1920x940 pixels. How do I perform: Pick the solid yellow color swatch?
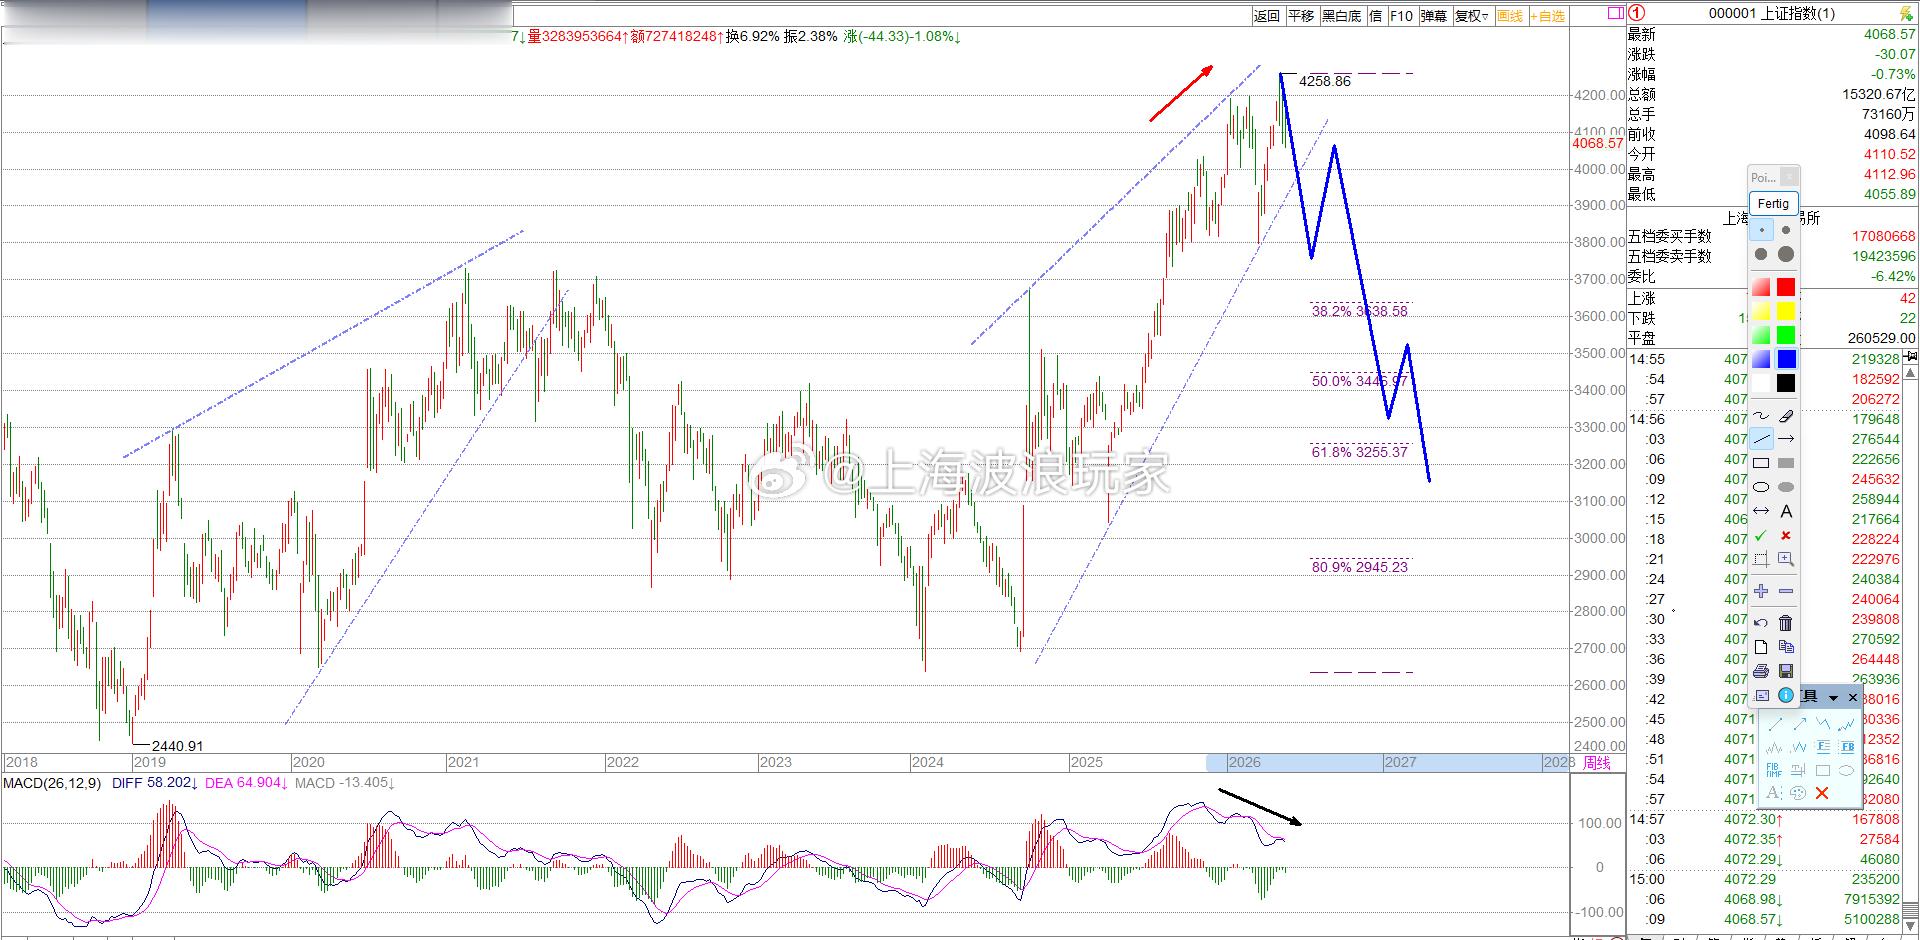(x=1786, y=311)
